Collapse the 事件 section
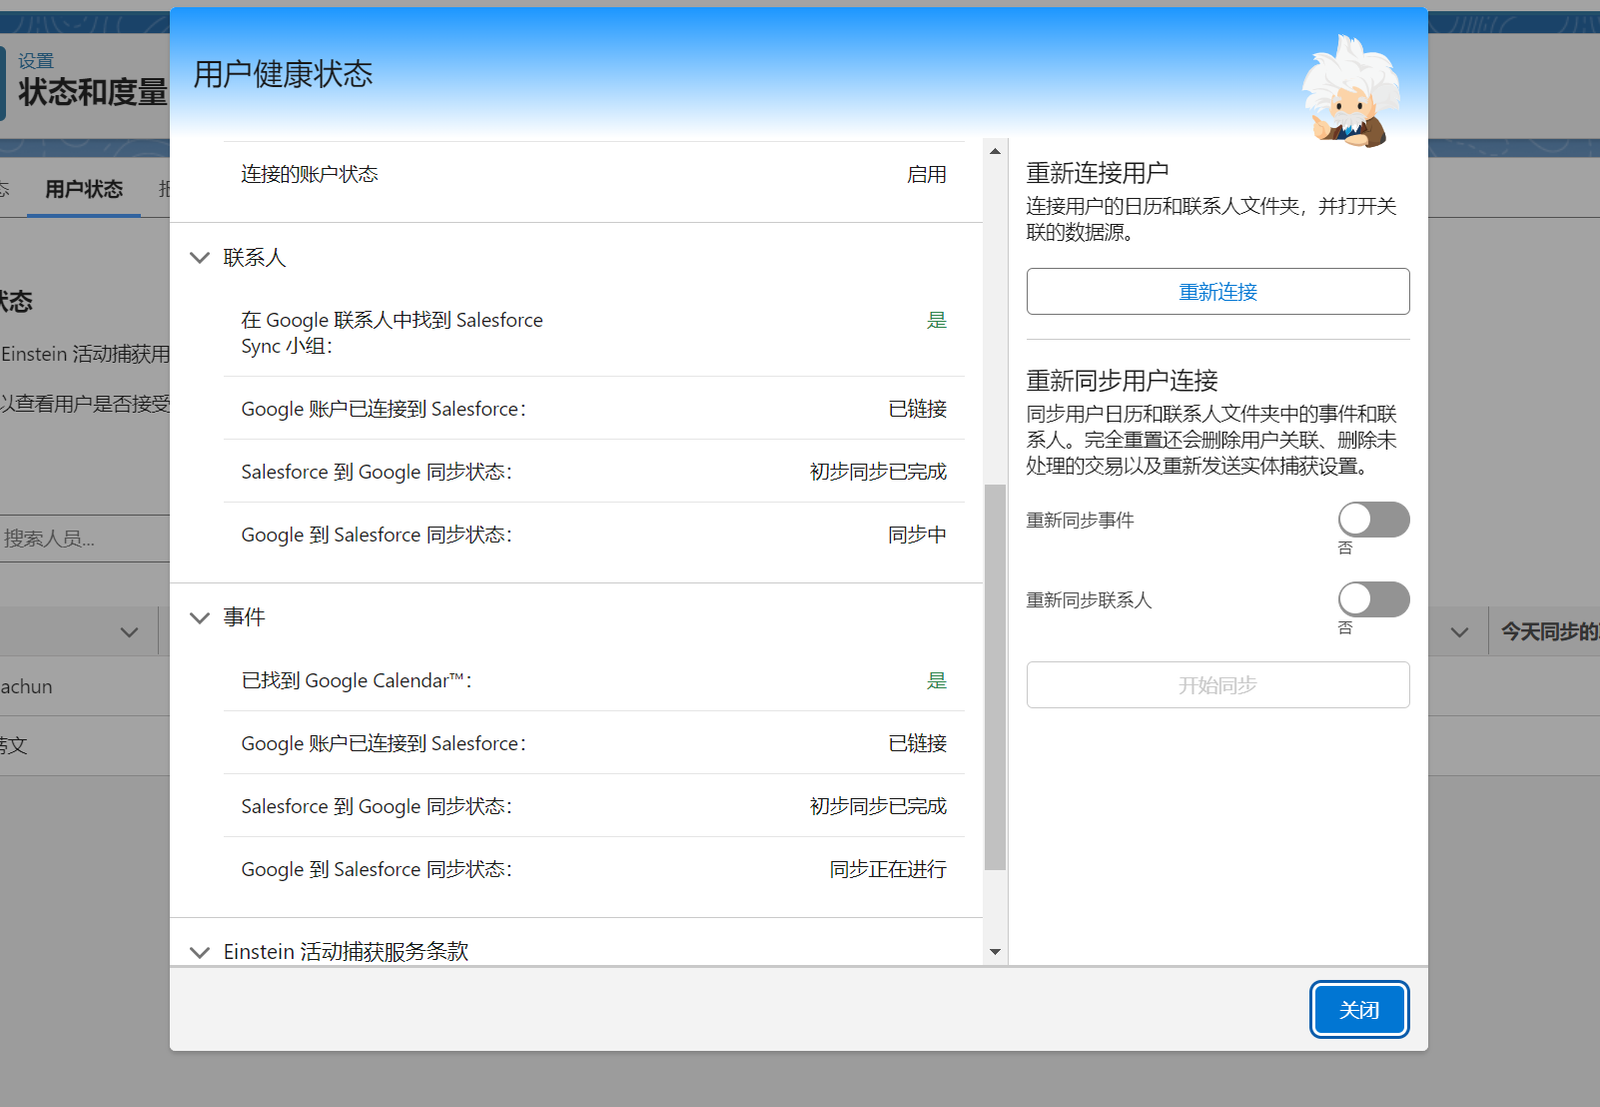Image resolution: width=1600 pixels, height=1107 pixels. click(199, 617)
